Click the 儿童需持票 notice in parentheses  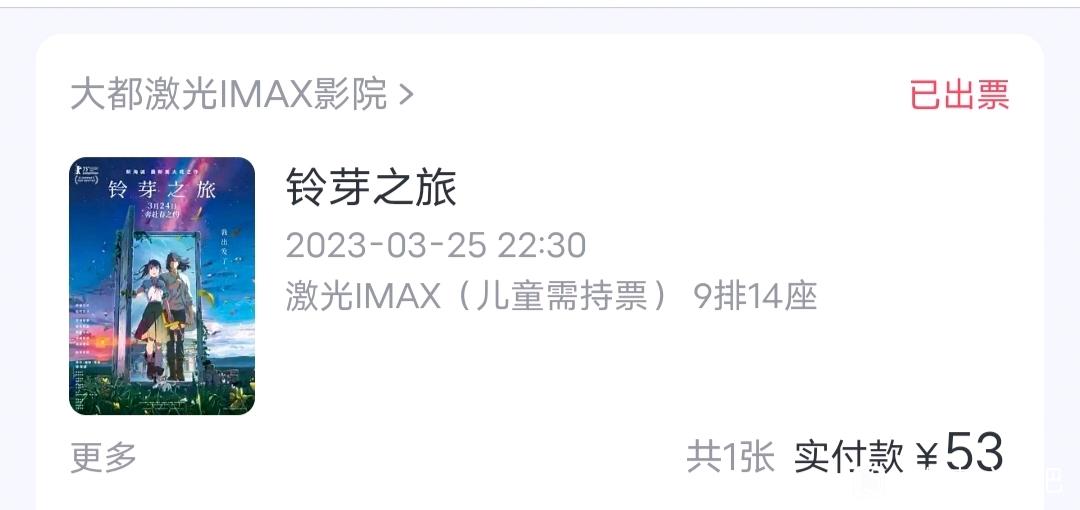click(563, 297)
